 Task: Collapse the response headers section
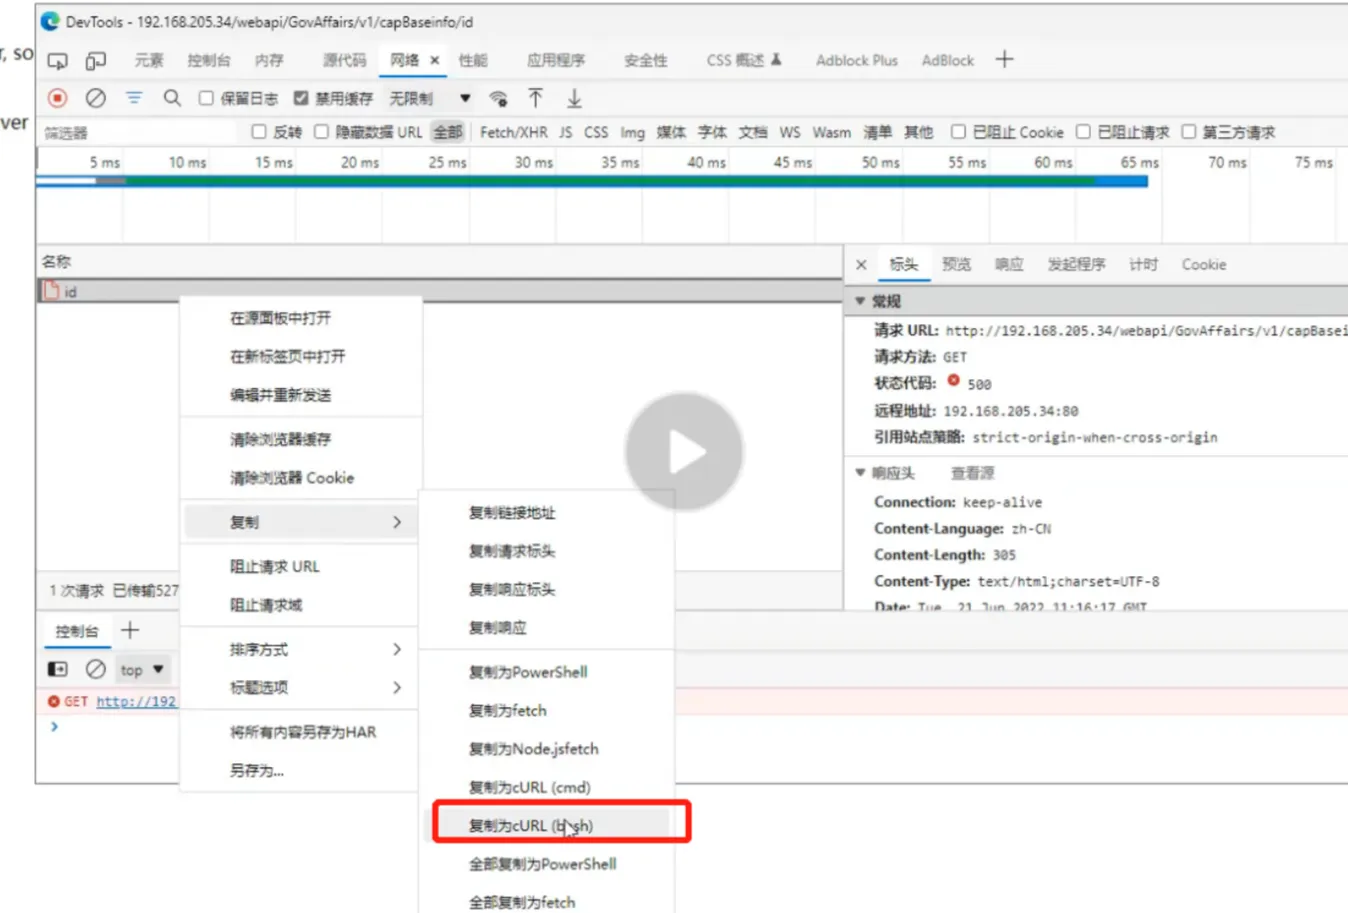pos(860,473)
